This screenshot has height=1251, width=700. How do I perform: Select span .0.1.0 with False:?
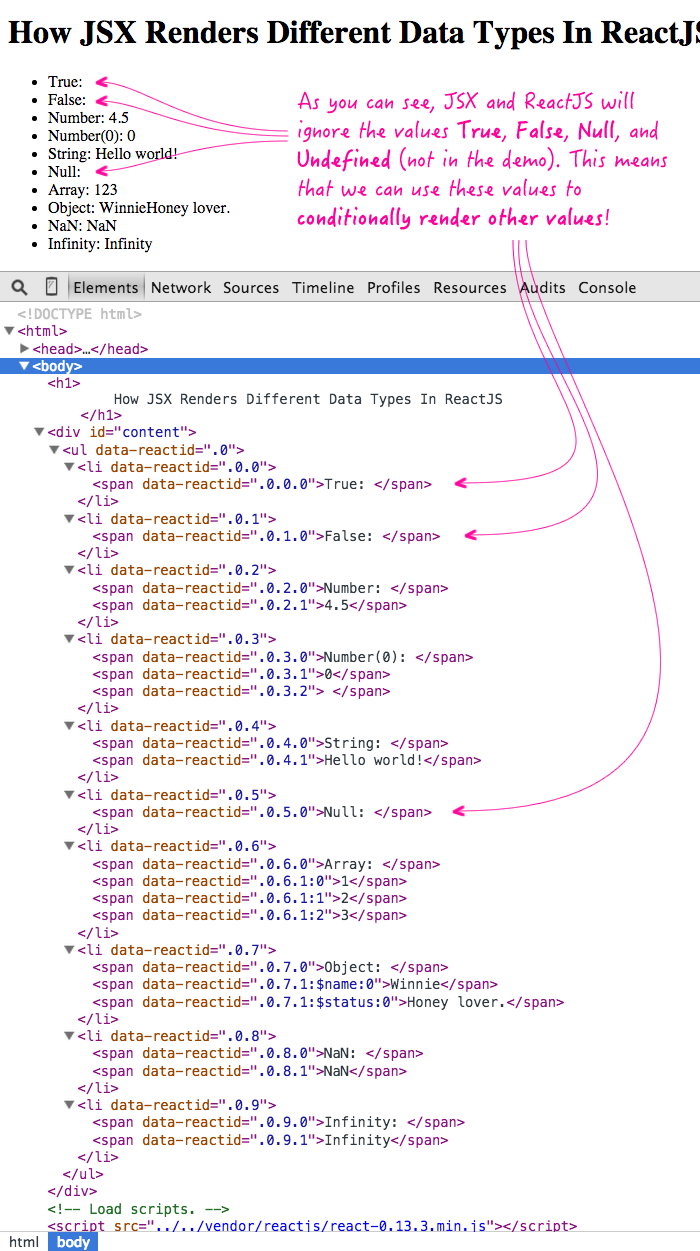coord(266,536)
